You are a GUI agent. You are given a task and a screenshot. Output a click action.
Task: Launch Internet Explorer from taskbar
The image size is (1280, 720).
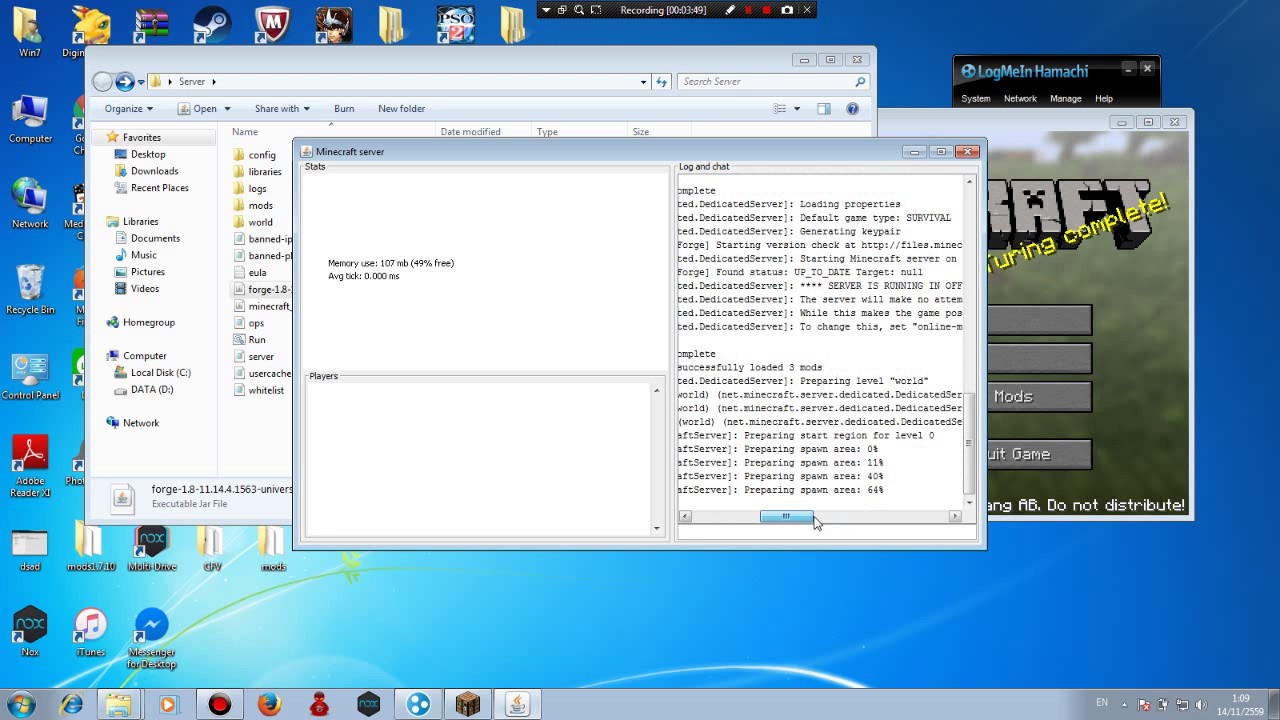click(71, 705)
